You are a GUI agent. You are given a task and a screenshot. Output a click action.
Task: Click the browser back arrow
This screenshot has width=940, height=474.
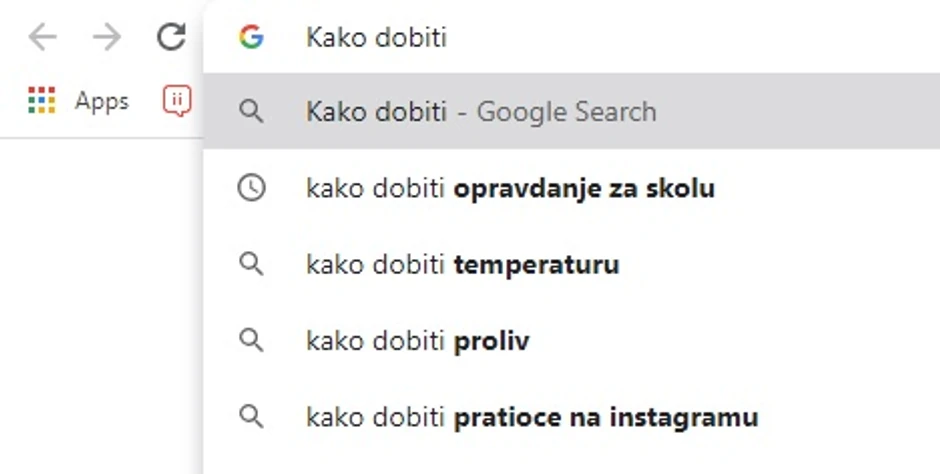point(42,38)
